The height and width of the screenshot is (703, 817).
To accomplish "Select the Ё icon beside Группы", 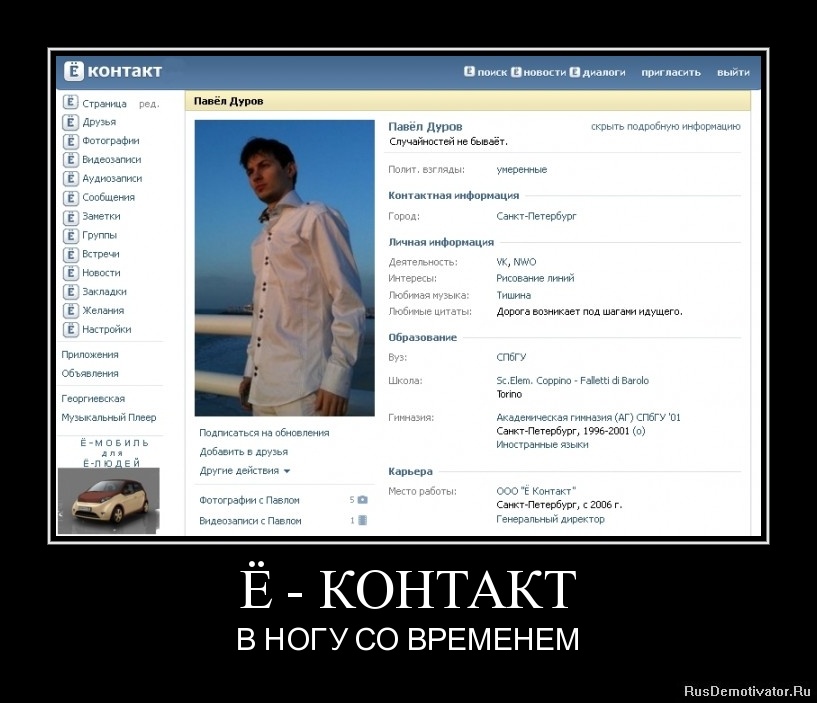I will click(69, 235).
